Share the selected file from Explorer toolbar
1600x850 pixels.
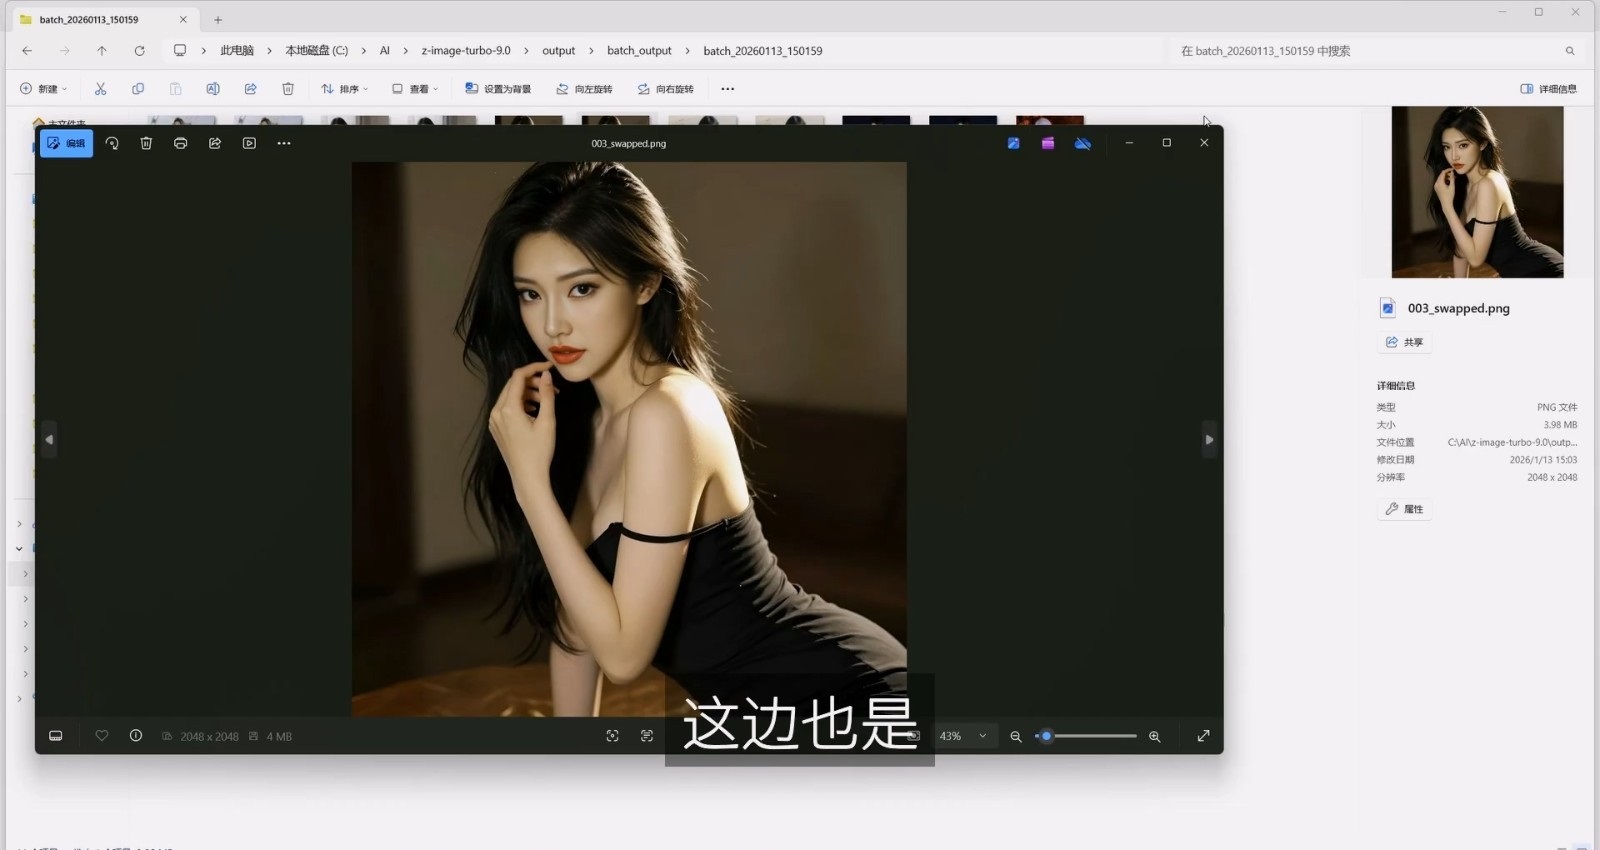[250, 89]
